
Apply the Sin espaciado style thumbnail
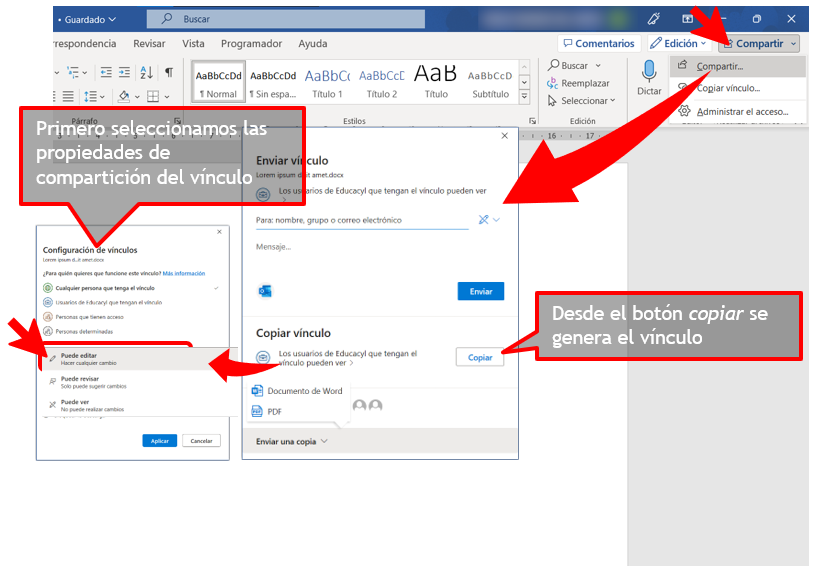[273, 82]
